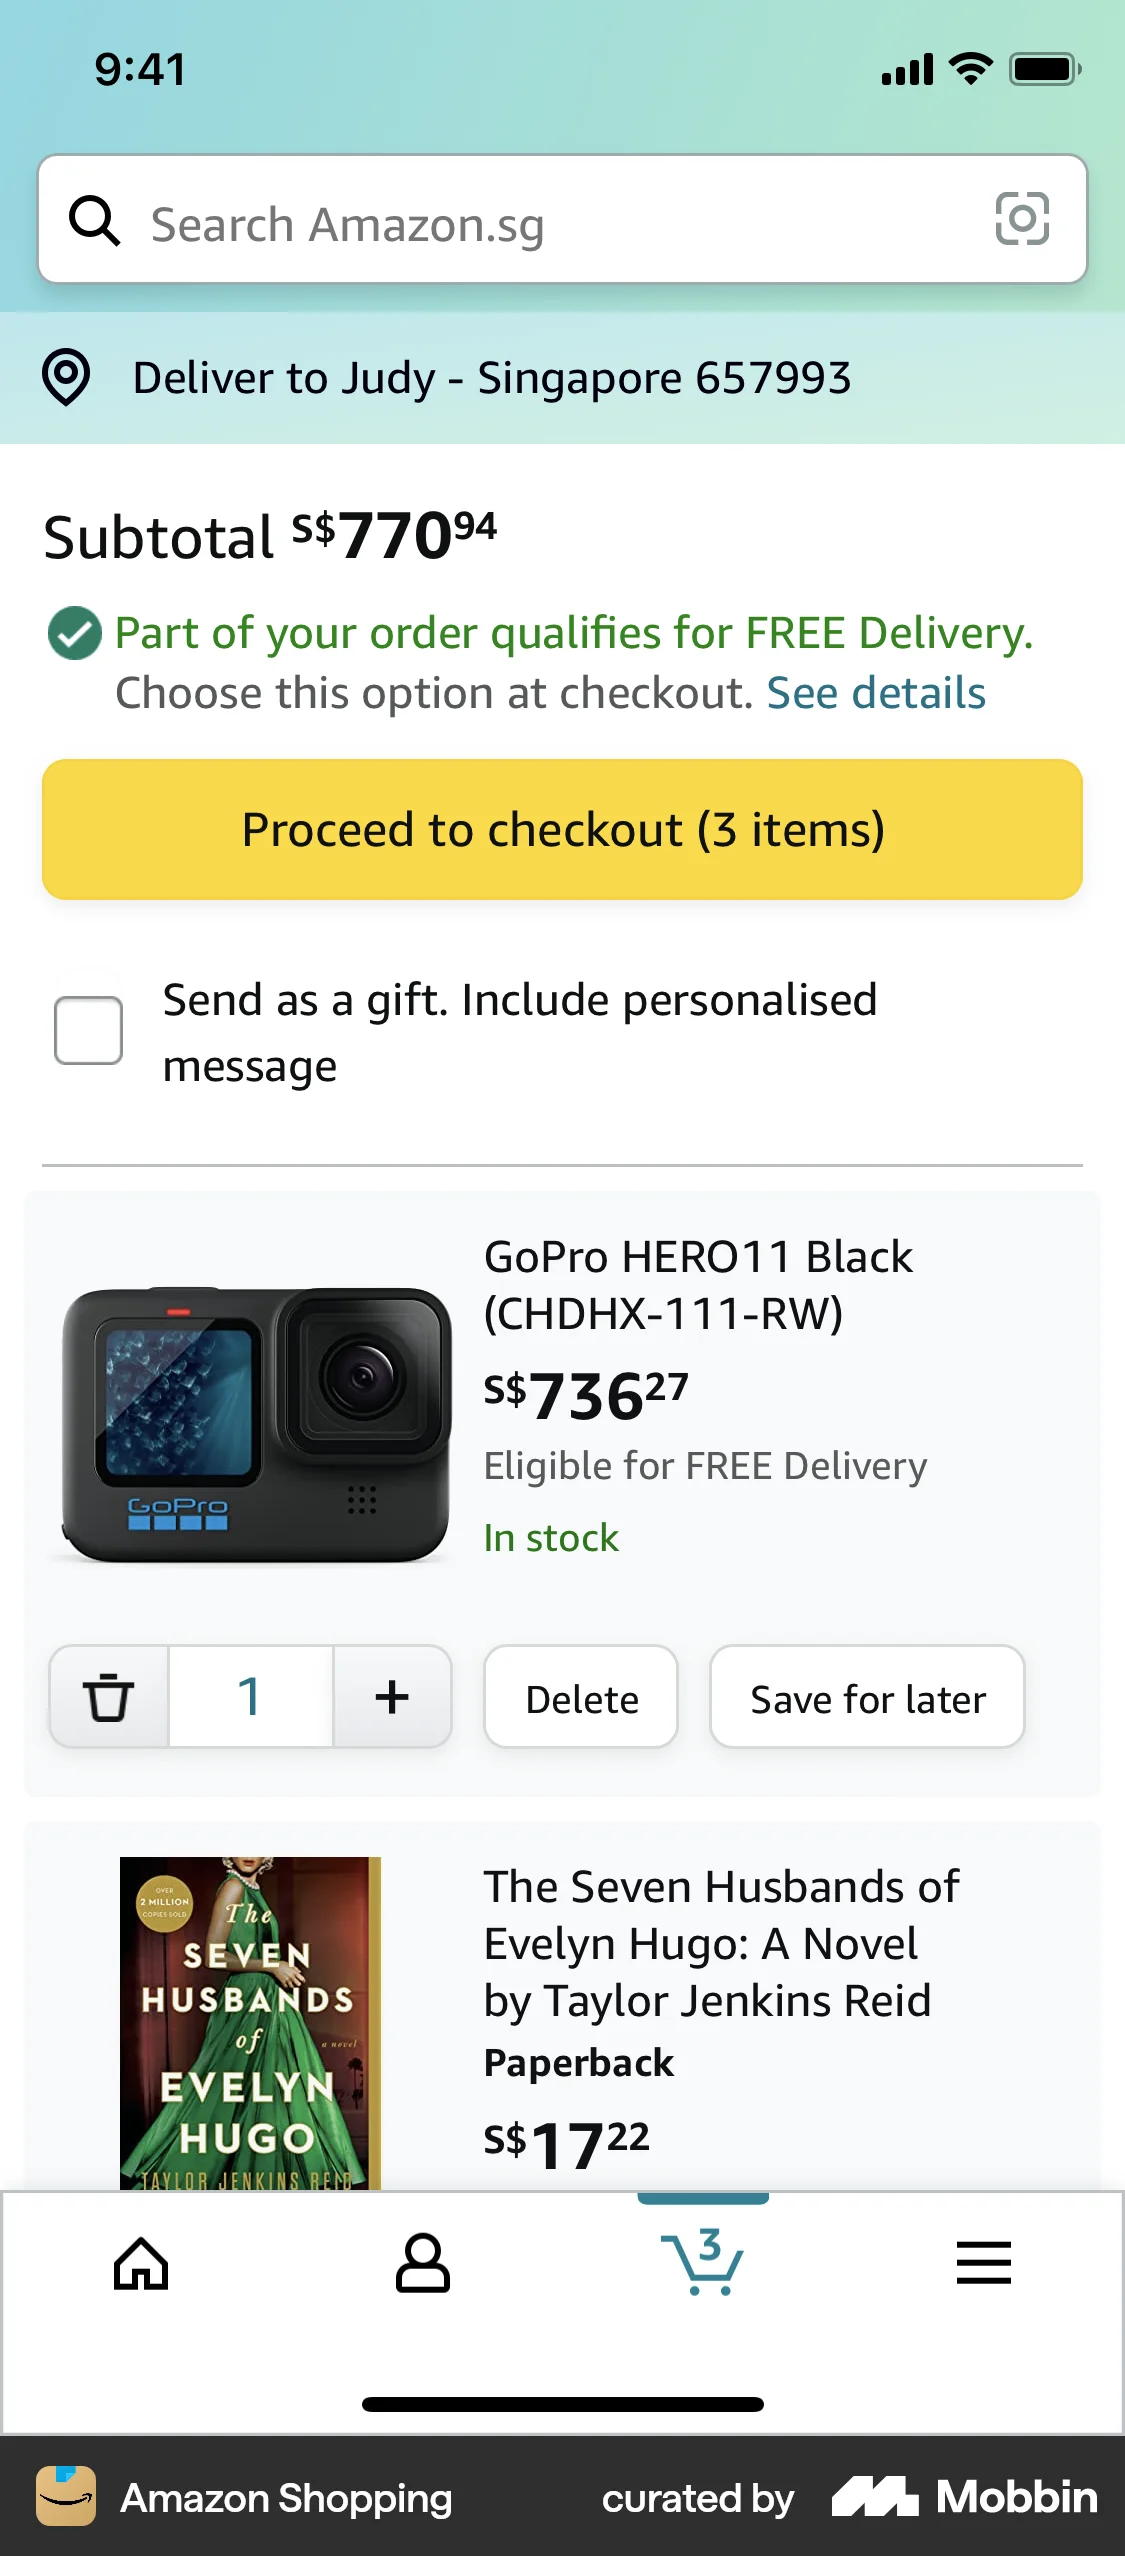Click Proceed to checkout
This screenshot has width=1125, height=2556.
562,829
